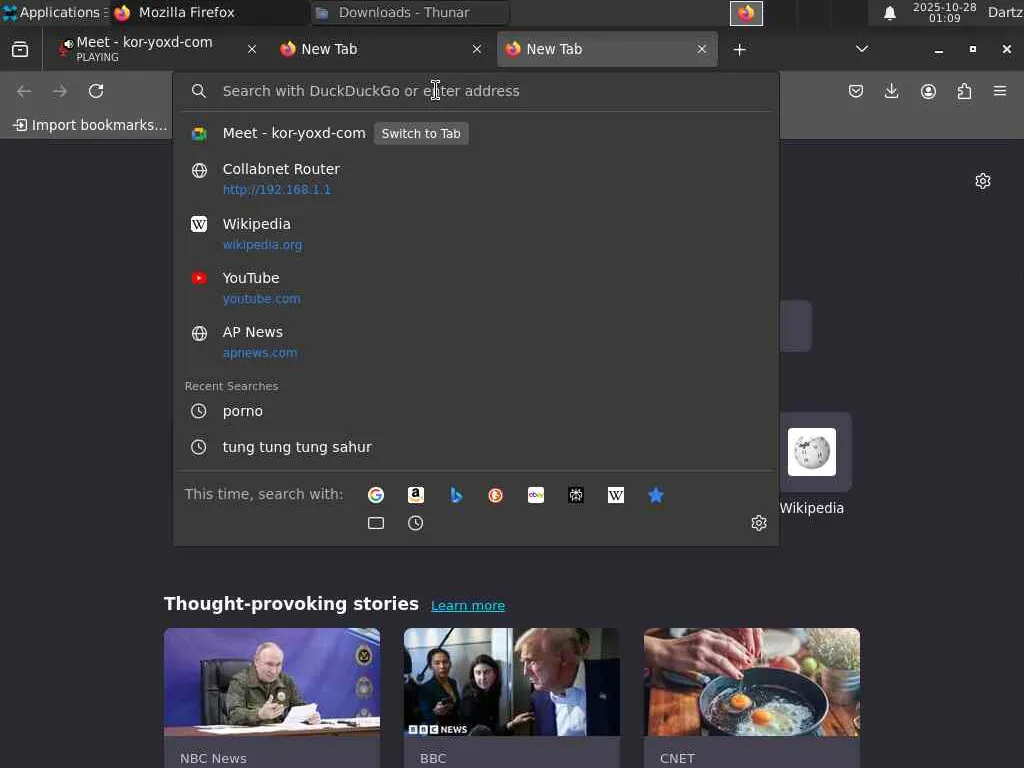Screen dimensions: 1024x768
Task: Switch to Downloads - Thunar window
Action: click(x=409, y=12)
